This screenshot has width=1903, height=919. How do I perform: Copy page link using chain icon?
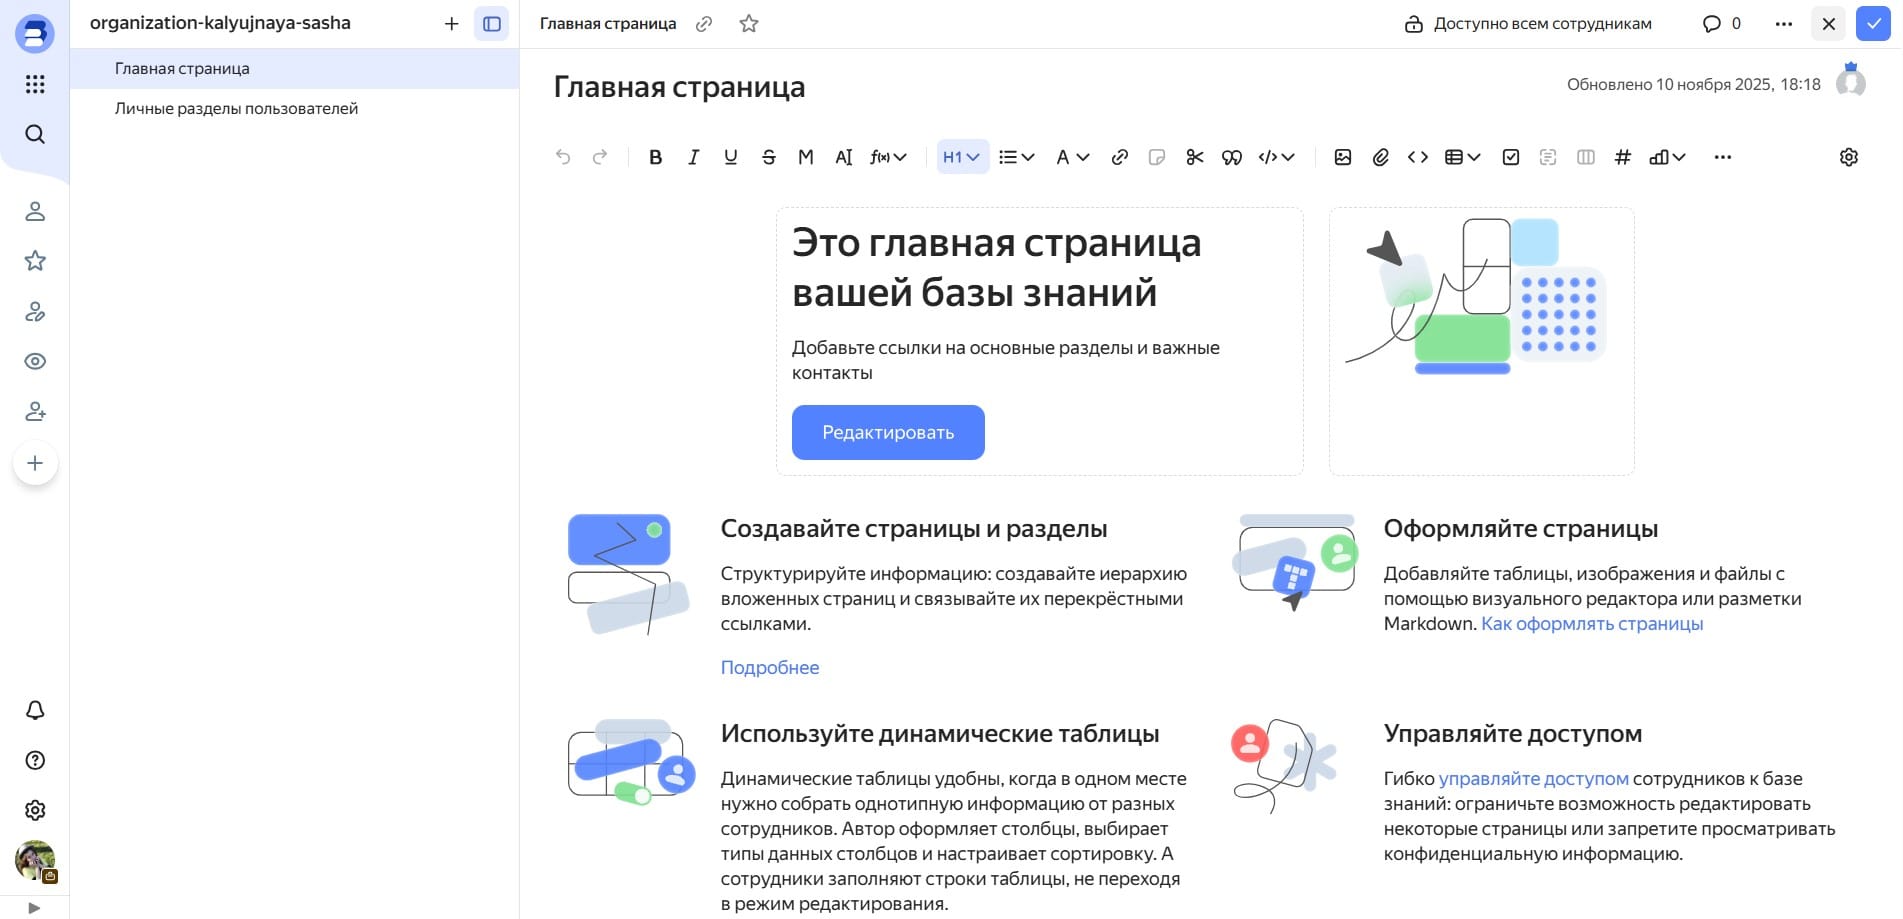(x=704, y=24)
